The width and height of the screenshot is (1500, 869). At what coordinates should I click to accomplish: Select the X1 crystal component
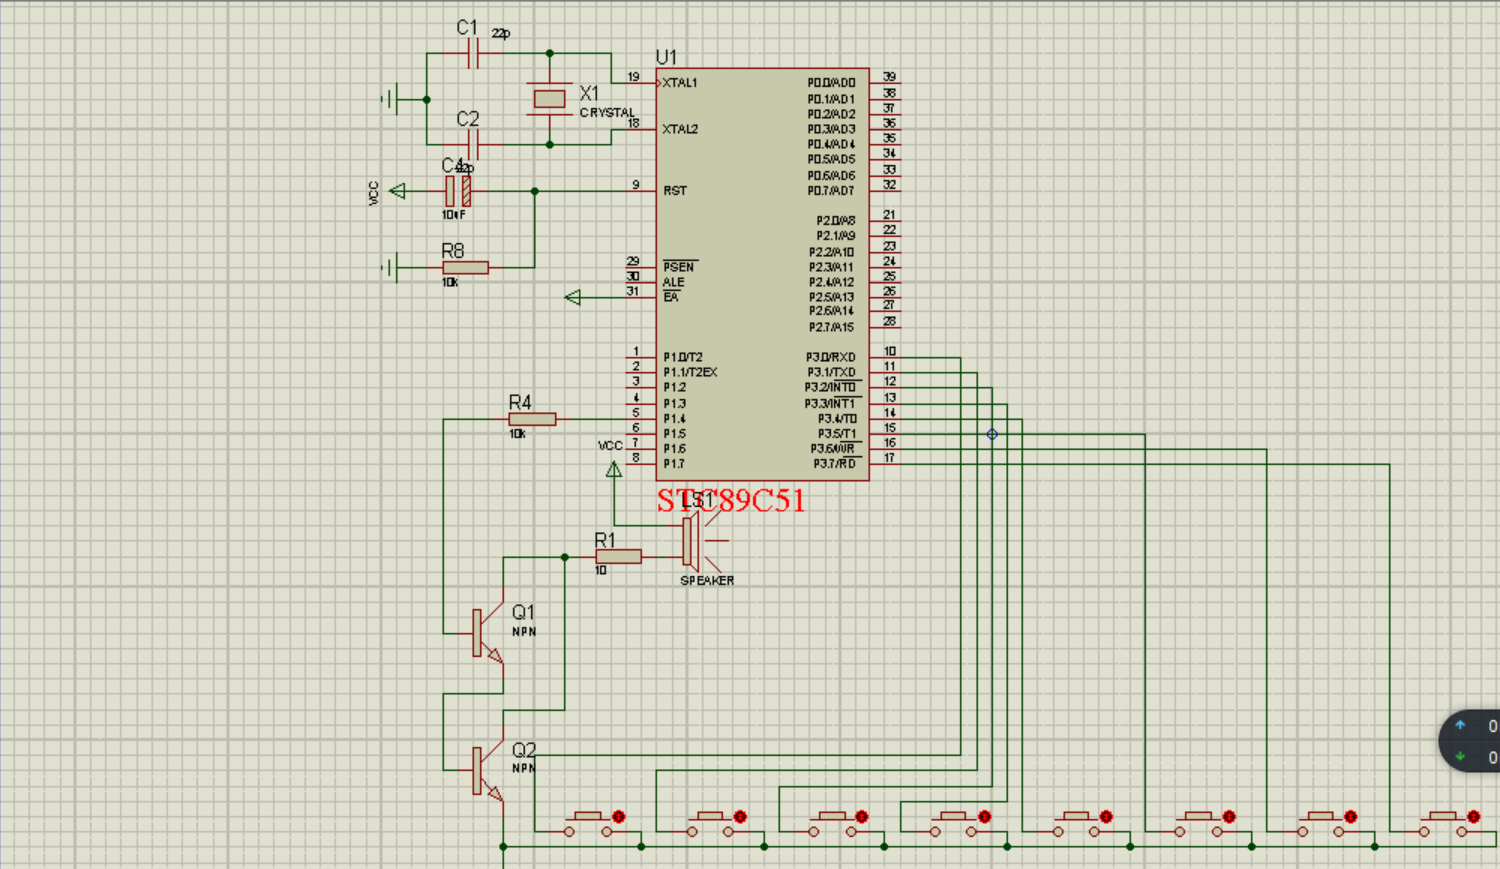click(x=549, y=98)
